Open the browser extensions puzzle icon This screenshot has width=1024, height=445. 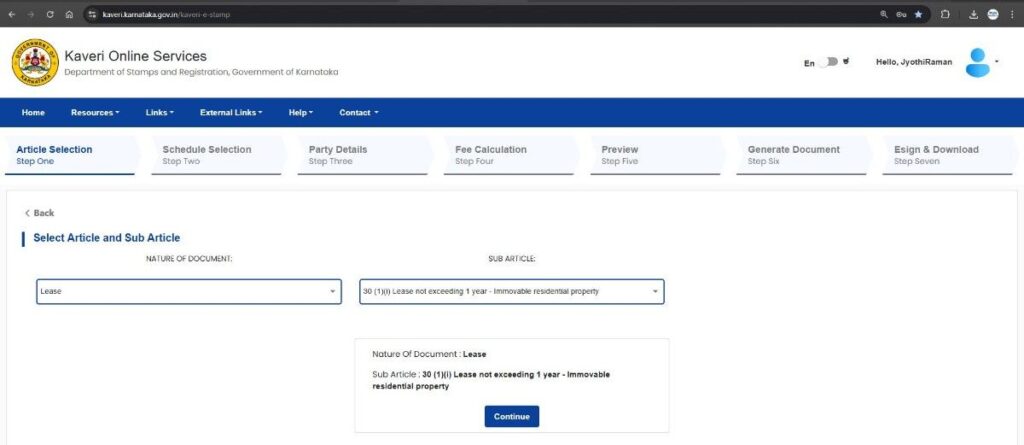(x=945, y=14)
